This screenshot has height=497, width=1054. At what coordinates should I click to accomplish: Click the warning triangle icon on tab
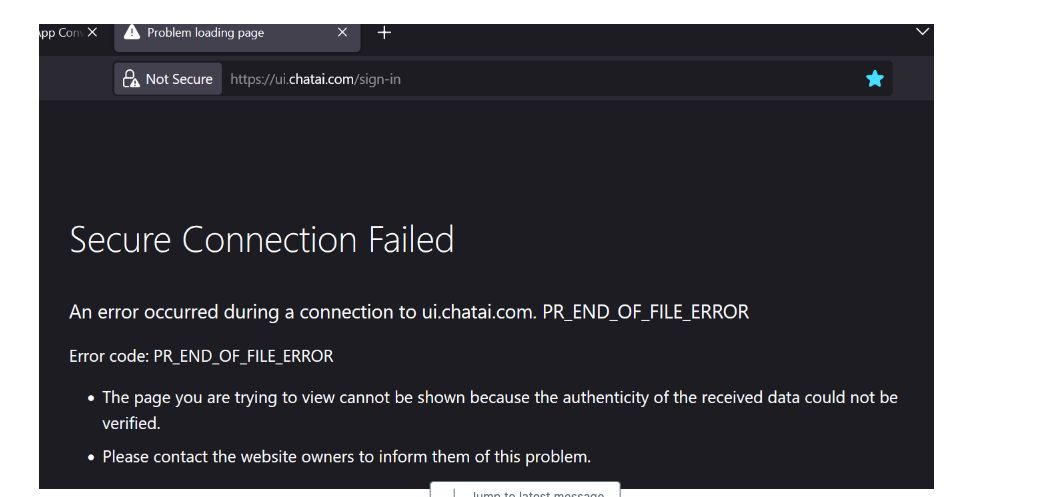click(132, 33)
